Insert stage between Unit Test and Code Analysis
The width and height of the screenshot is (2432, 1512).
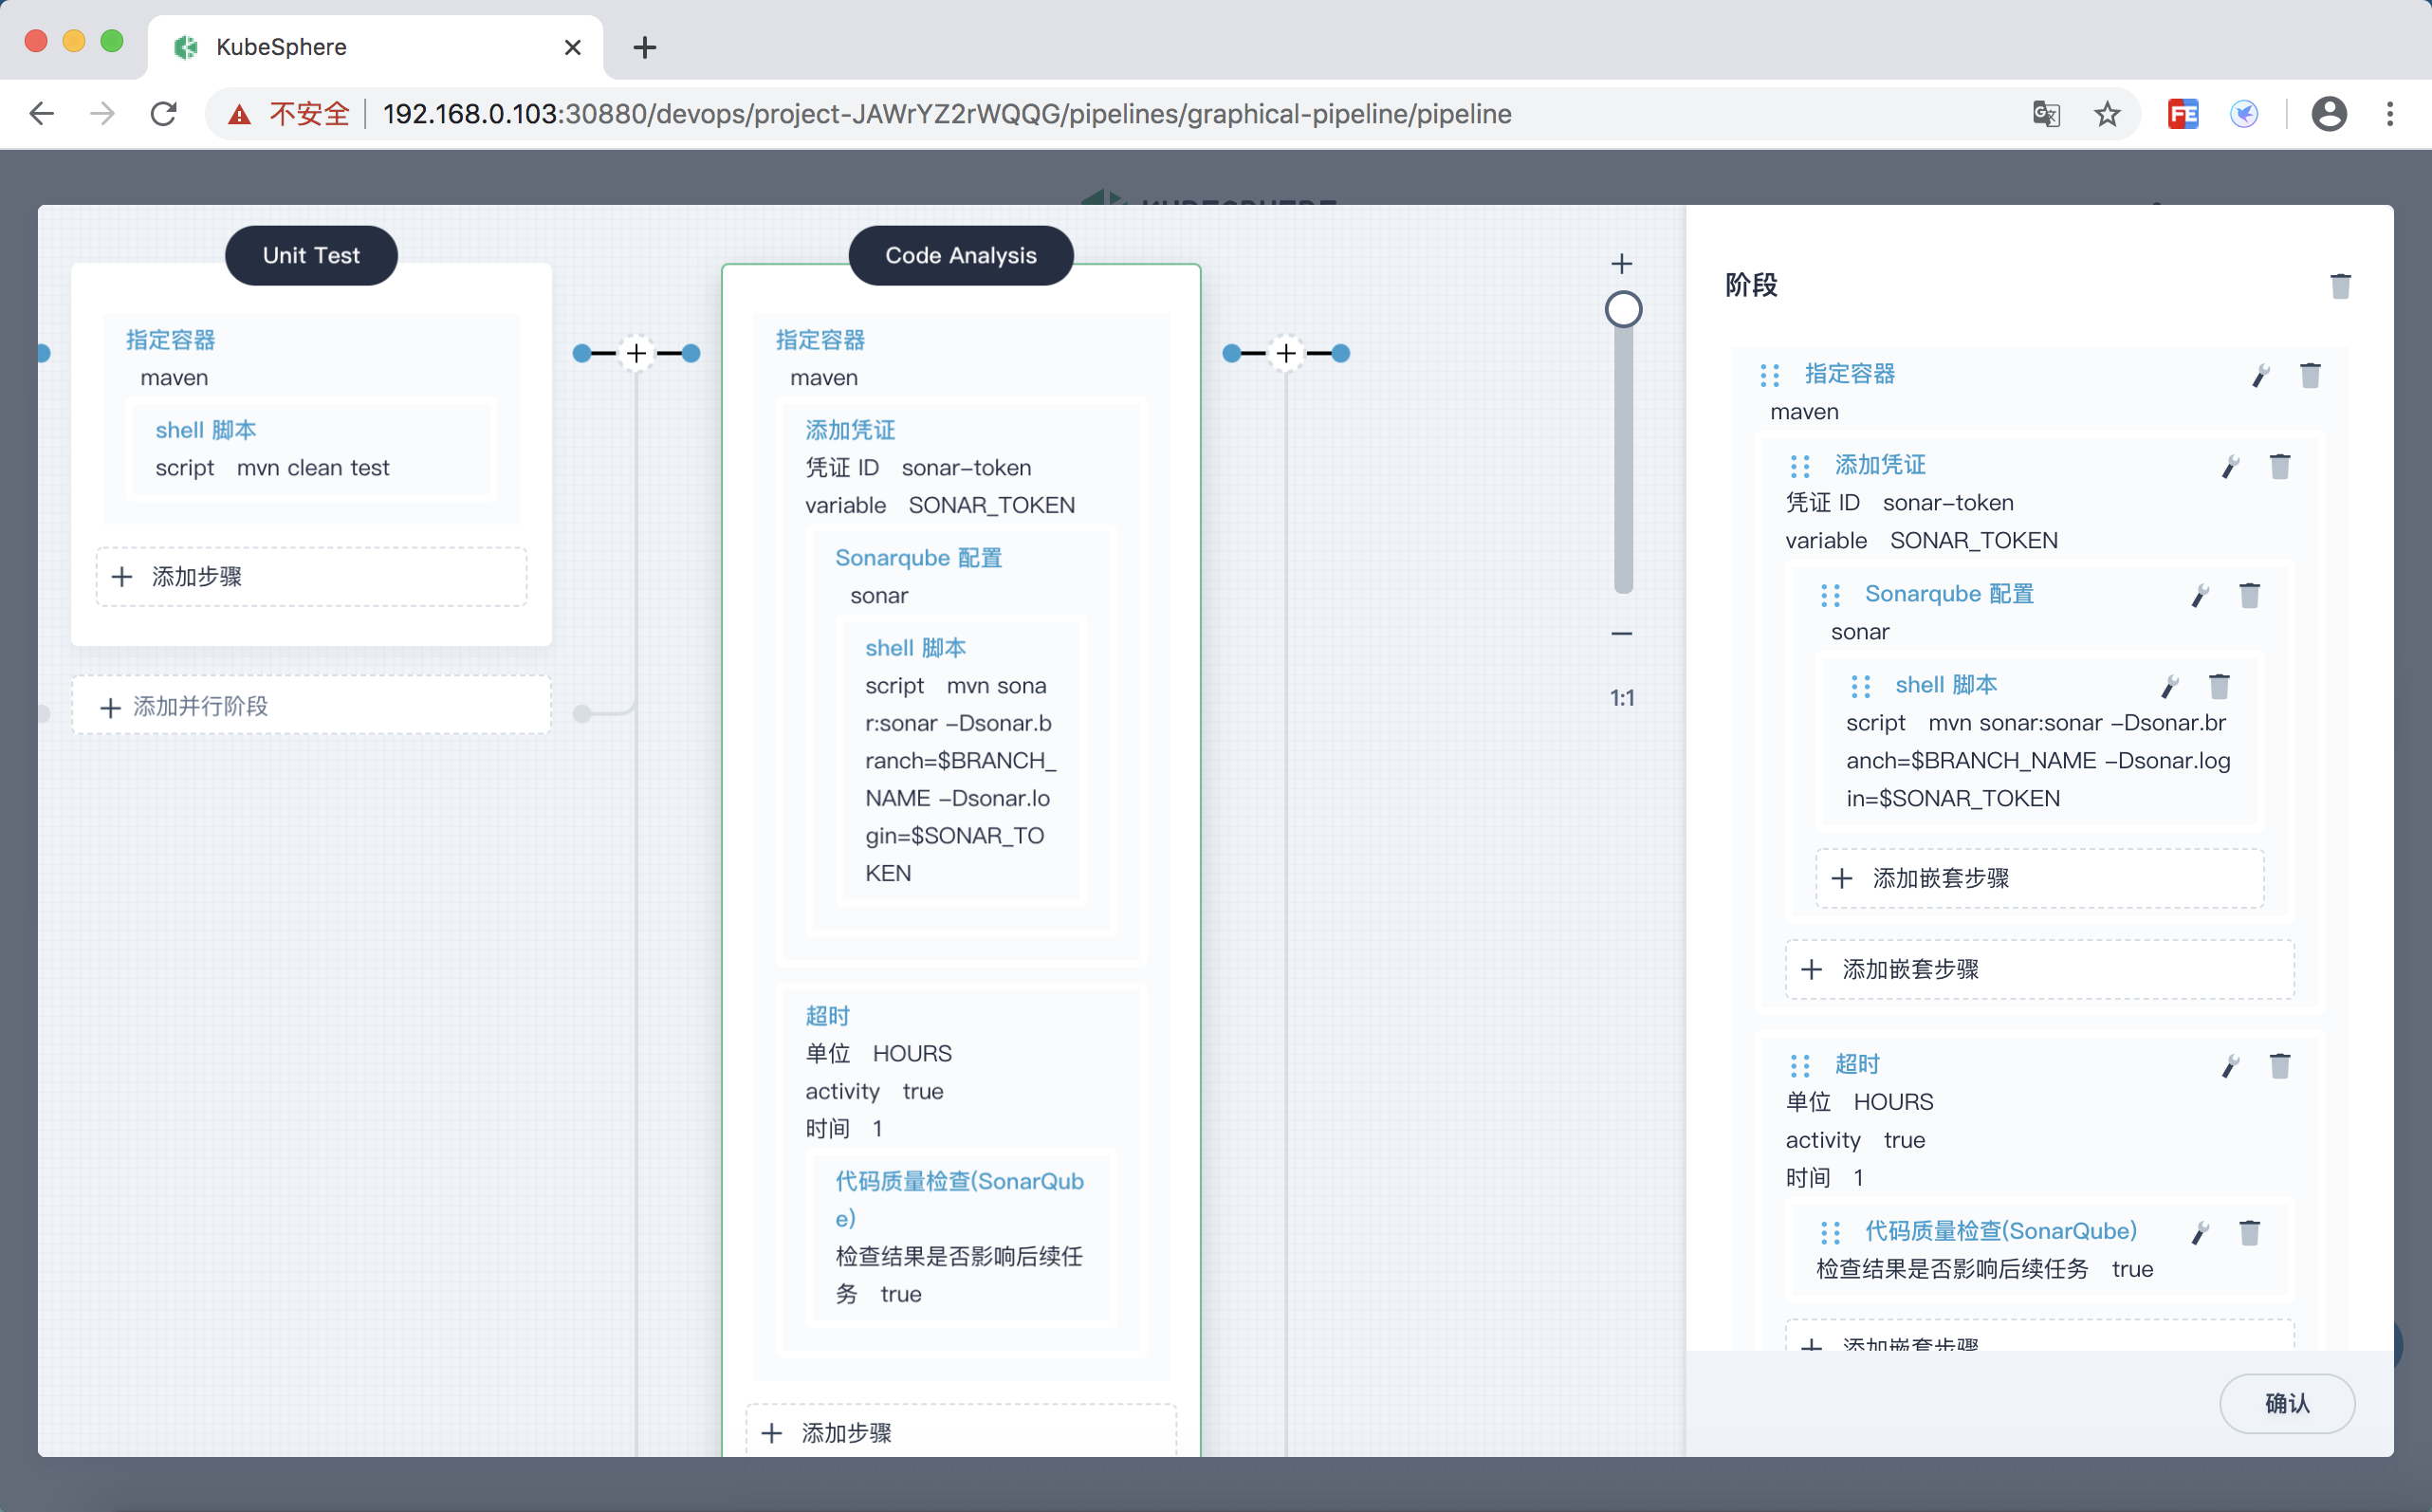click(636, 353)
